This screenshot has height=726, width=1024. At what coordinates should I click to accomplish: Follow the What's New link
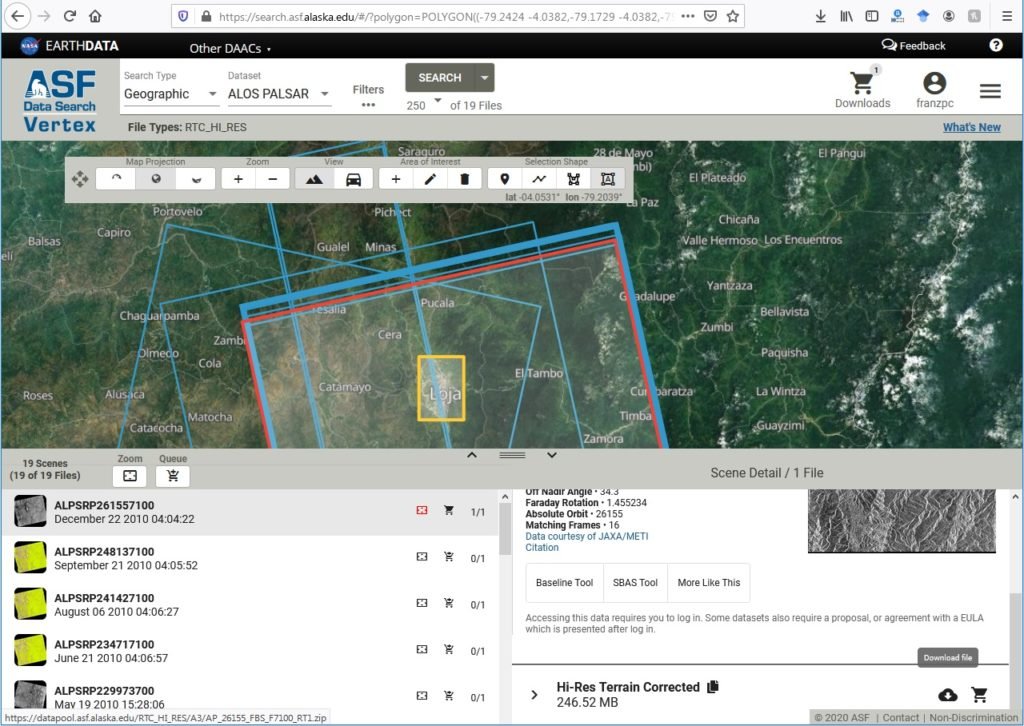pos(971,127)
